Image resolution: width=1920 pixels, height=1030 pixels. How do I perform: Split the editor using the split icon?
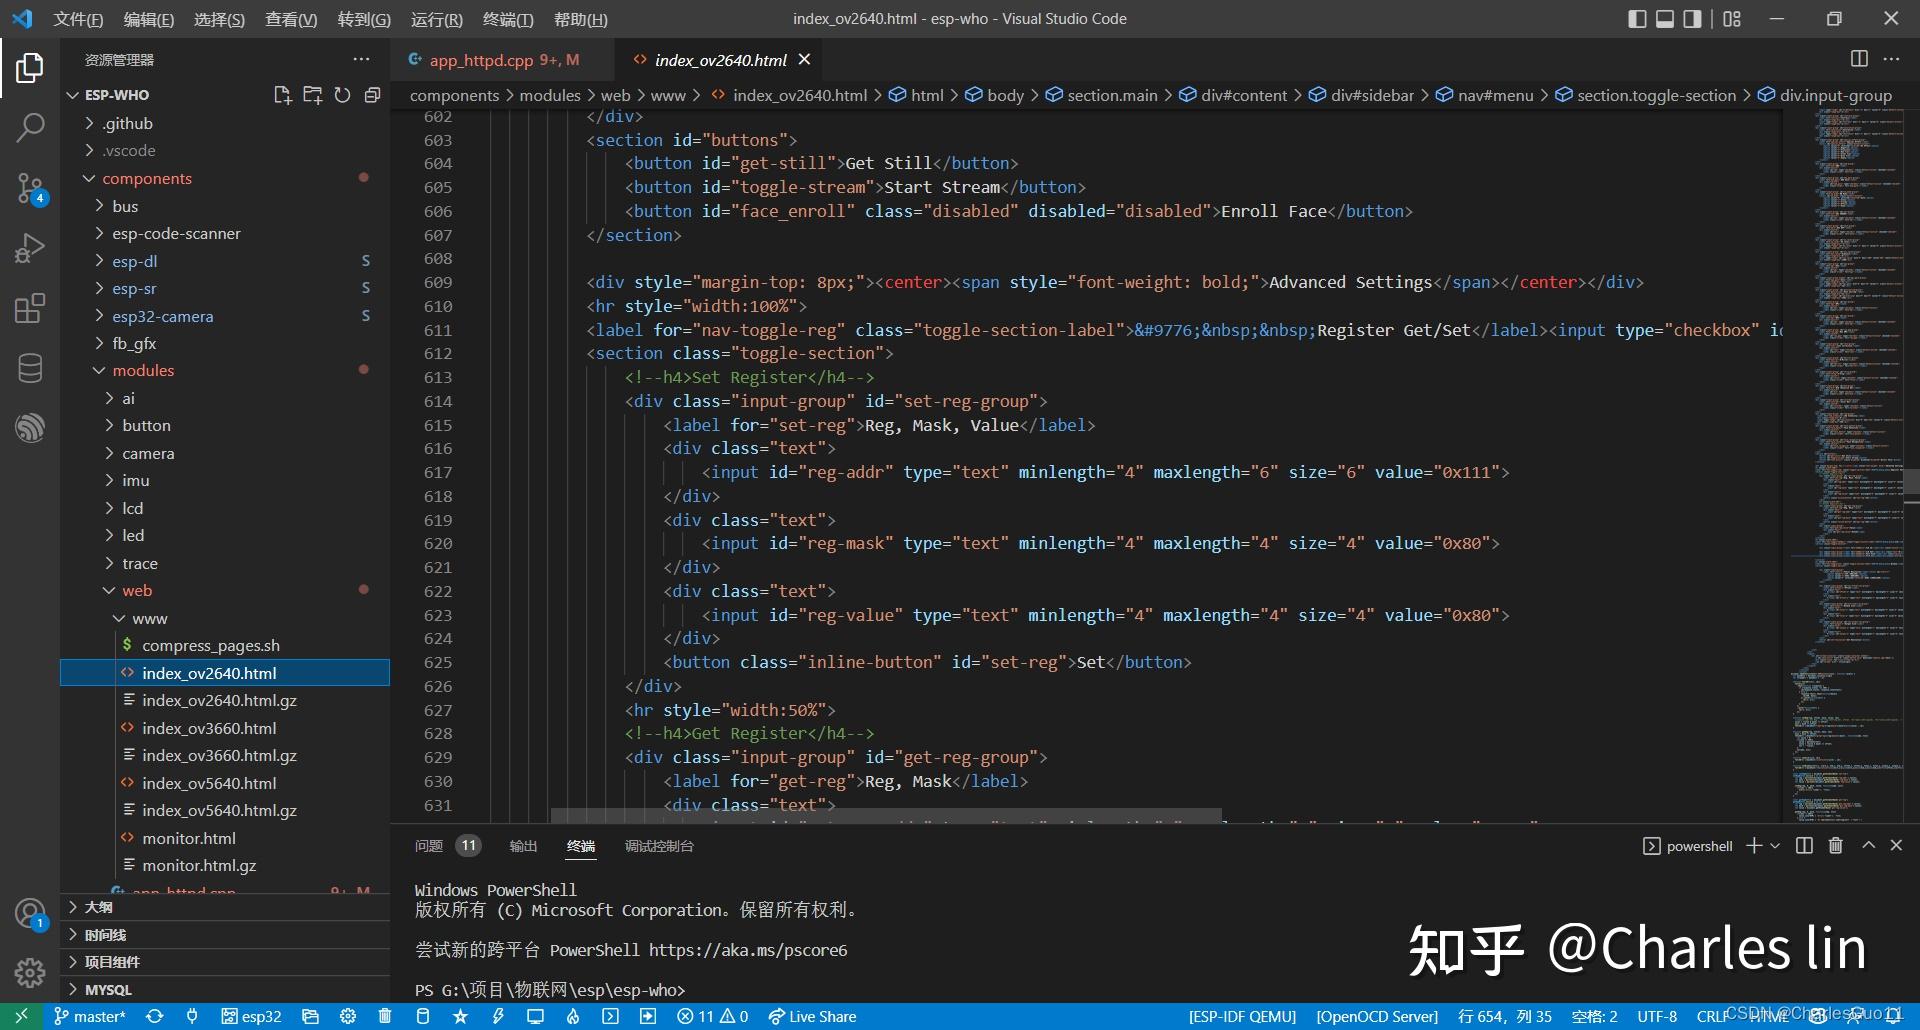[x=1859, y=59]
